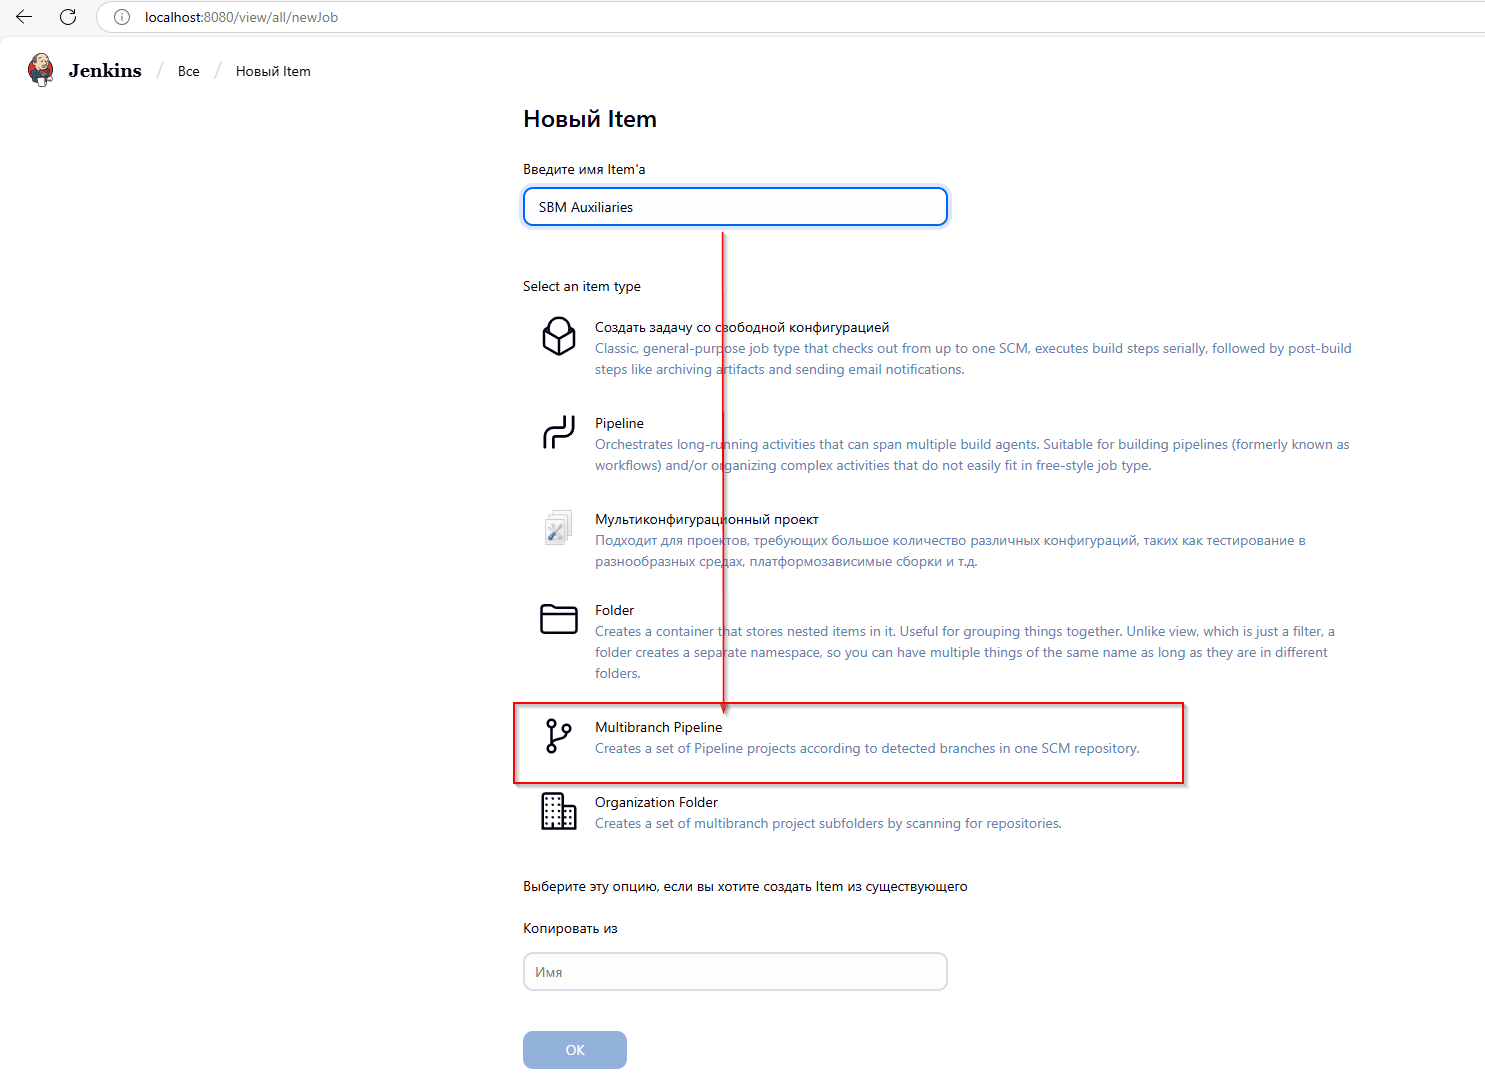The width and height of the screenshot is (1485, 1089).
Task: Select the Pipeline item type label
Action: point(619,423)
